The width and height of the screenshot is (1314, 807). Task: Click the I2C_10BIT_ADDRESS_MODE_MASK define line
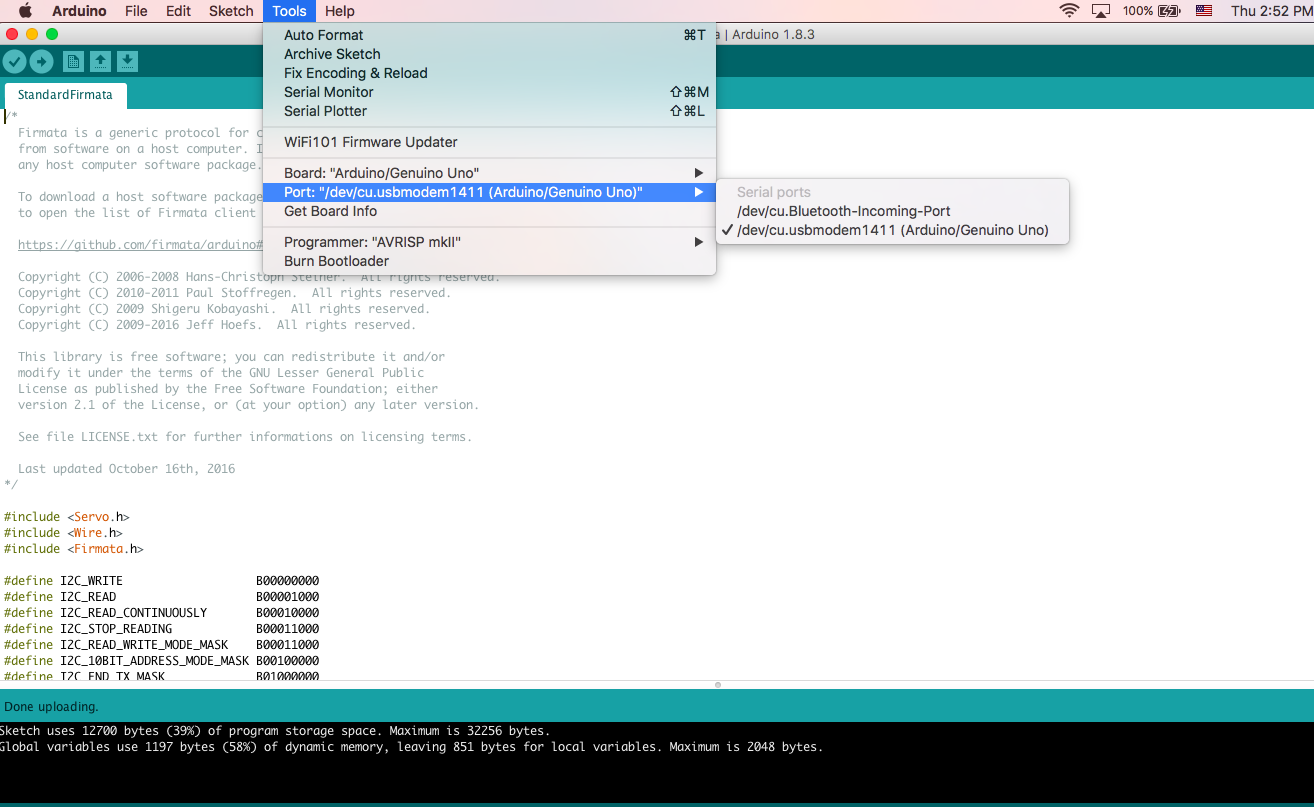pyautogui.click(x=161, y=661)
